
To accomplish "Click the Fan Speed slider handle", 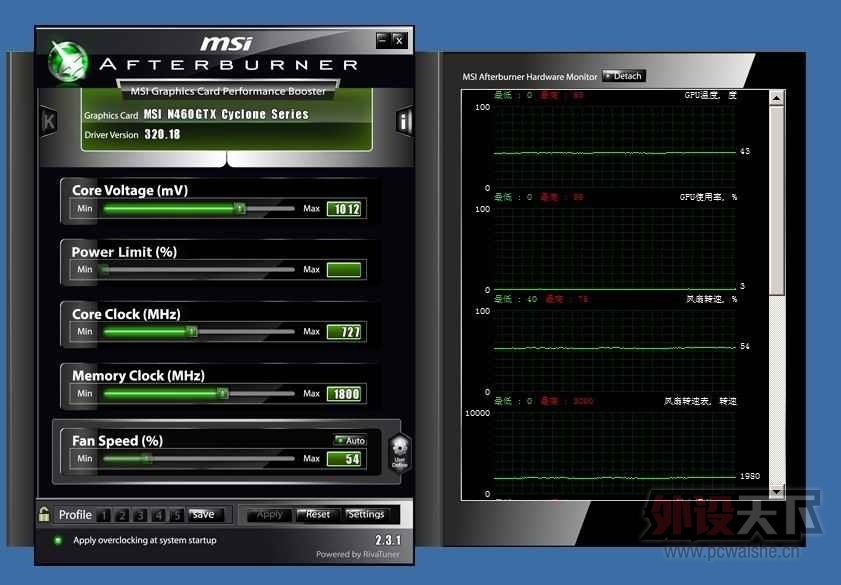I will 147,458.
